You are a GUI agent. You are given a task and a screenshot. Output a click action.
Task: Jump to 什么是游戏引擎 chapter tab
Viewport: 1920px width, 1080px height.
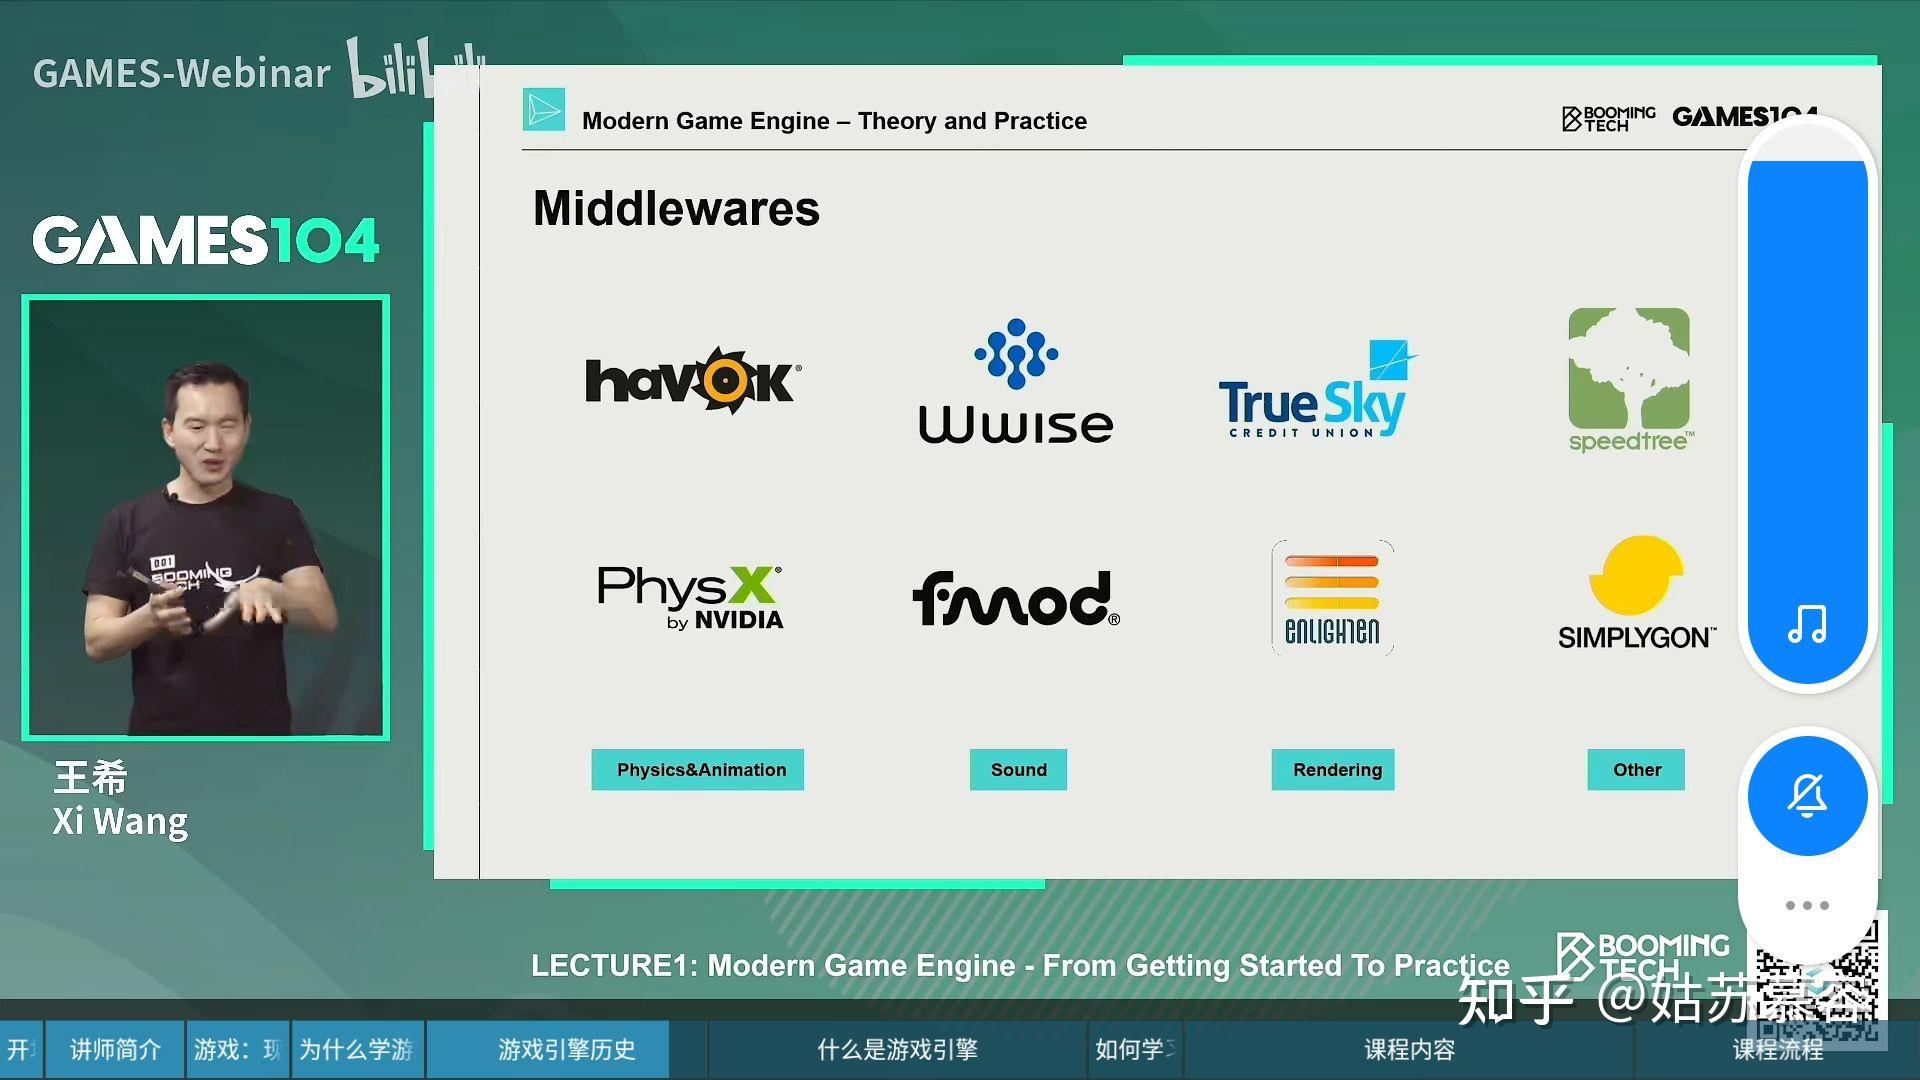[x=896, y=1050]
